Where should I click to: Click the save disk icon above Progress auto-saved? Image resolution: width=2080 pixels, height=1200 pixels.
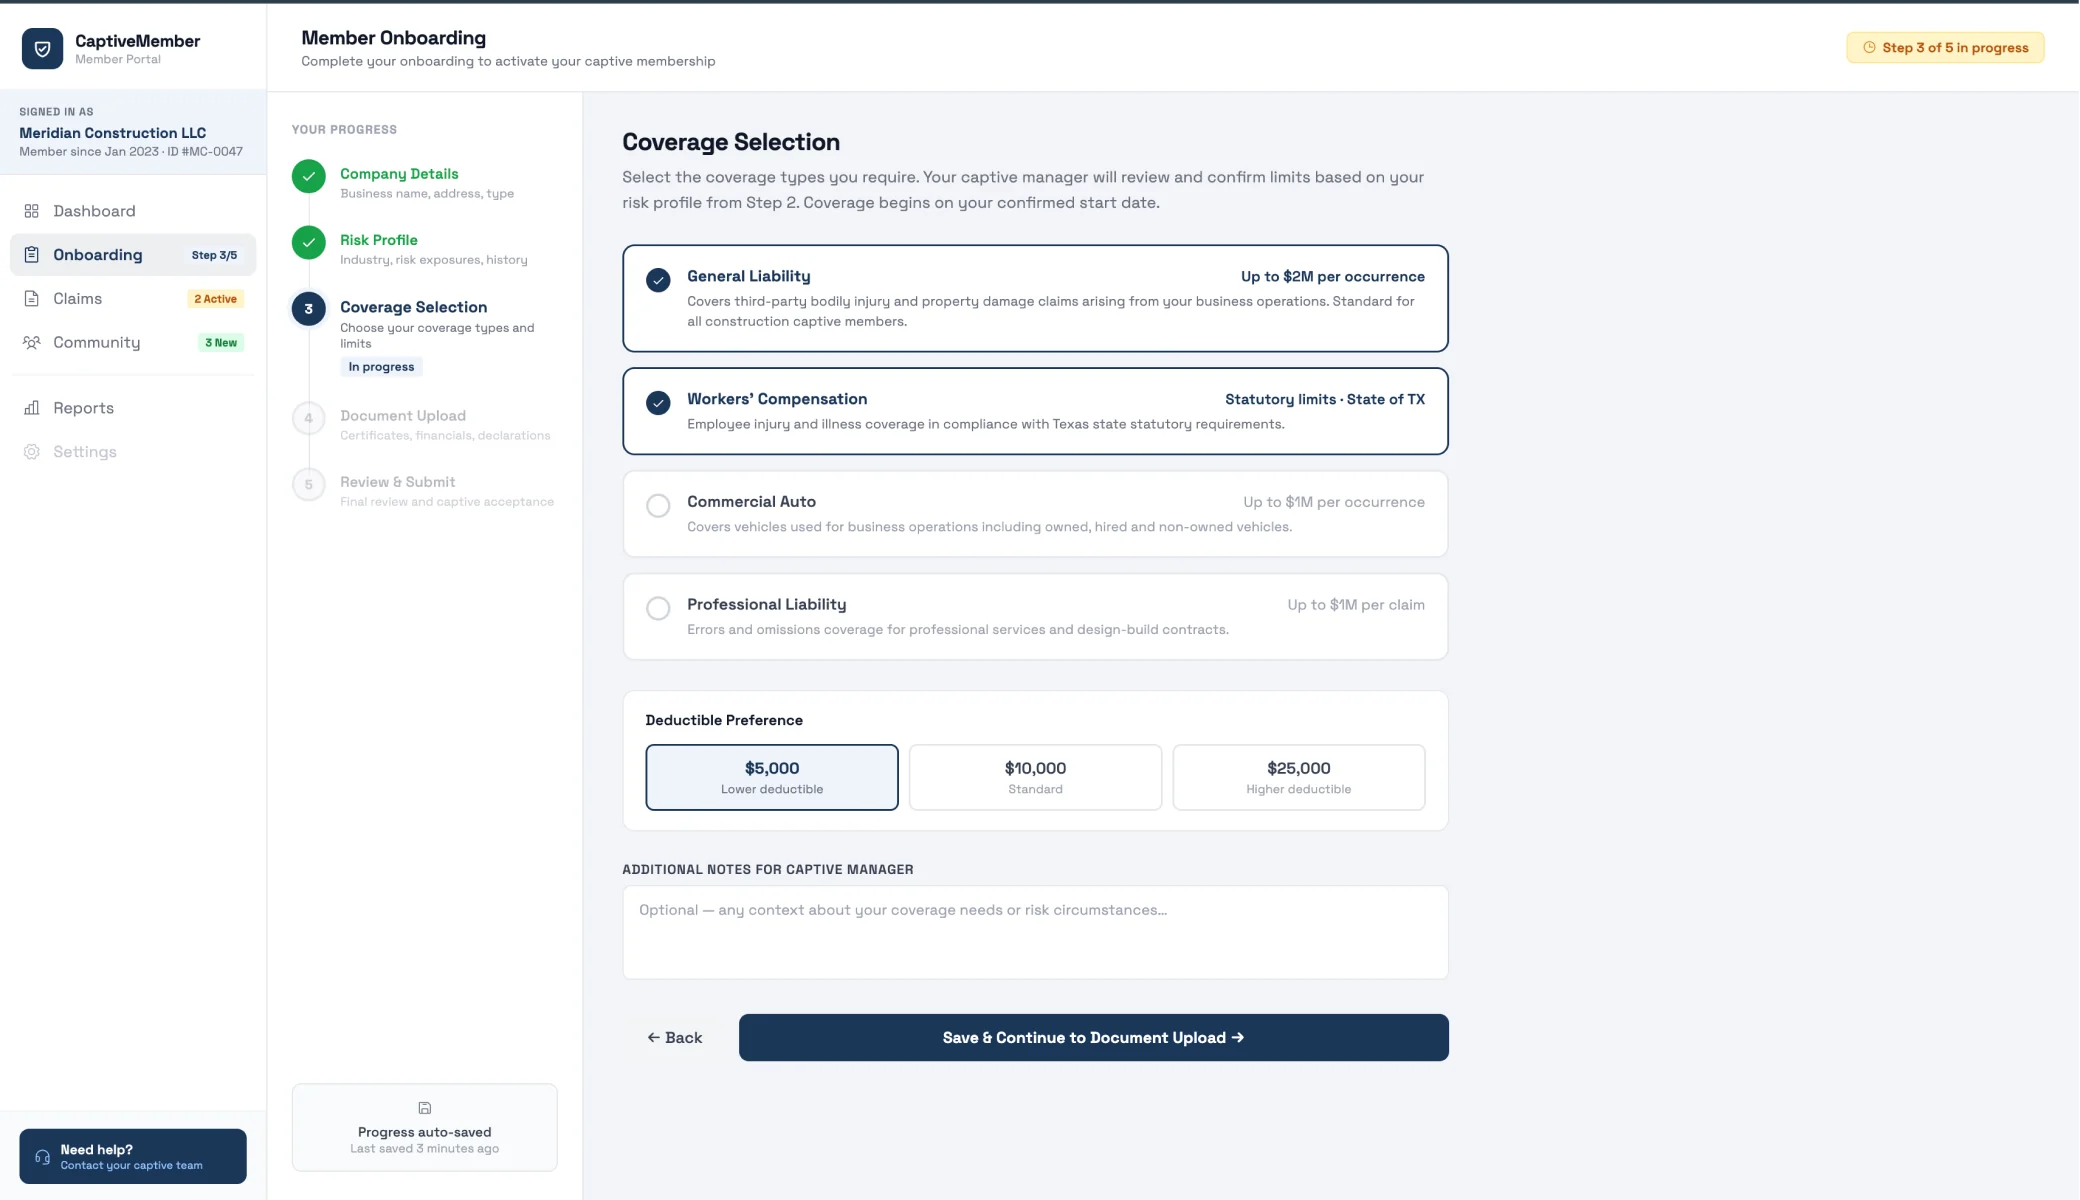point(425,1108)
